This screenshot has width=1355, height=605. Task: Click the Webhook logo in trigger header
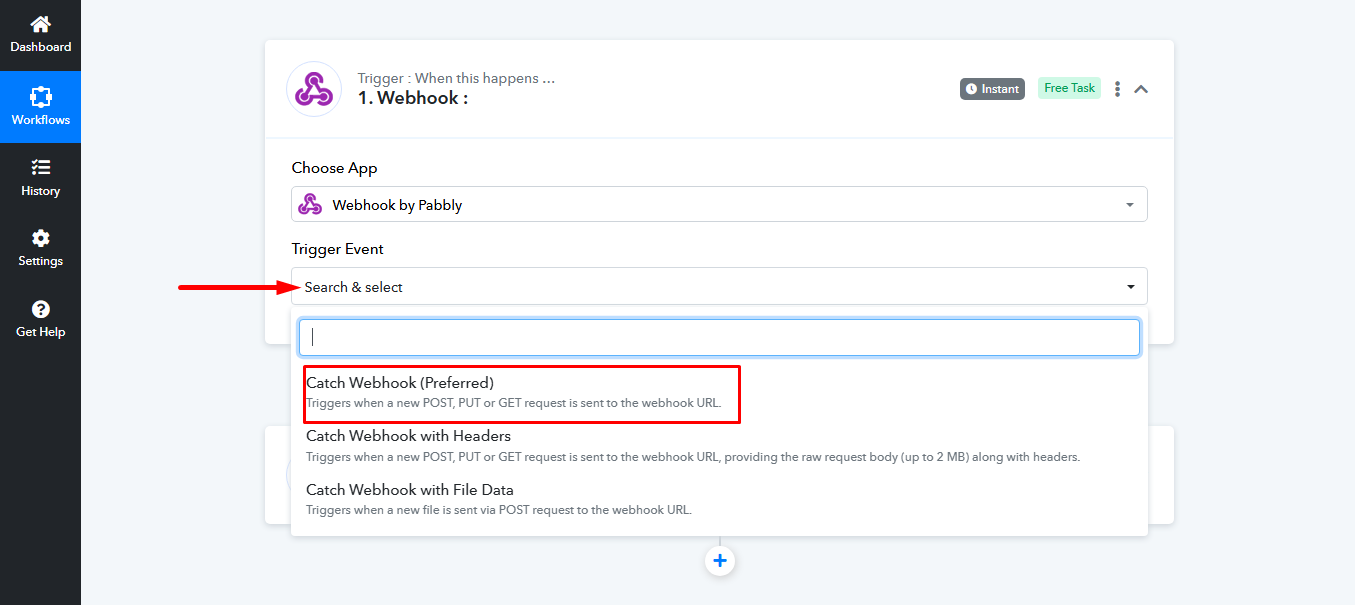click(x=314, y=89)
